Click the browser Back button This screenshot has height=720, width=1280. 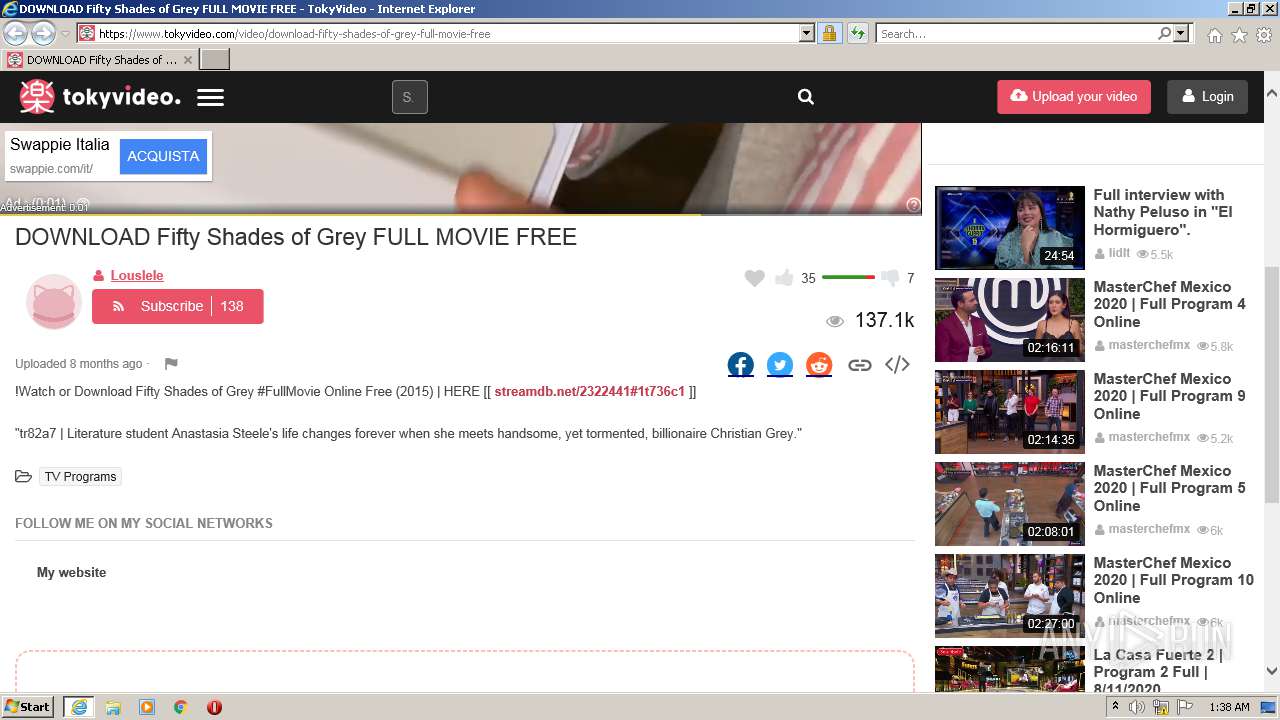click(x=16, y=33)
